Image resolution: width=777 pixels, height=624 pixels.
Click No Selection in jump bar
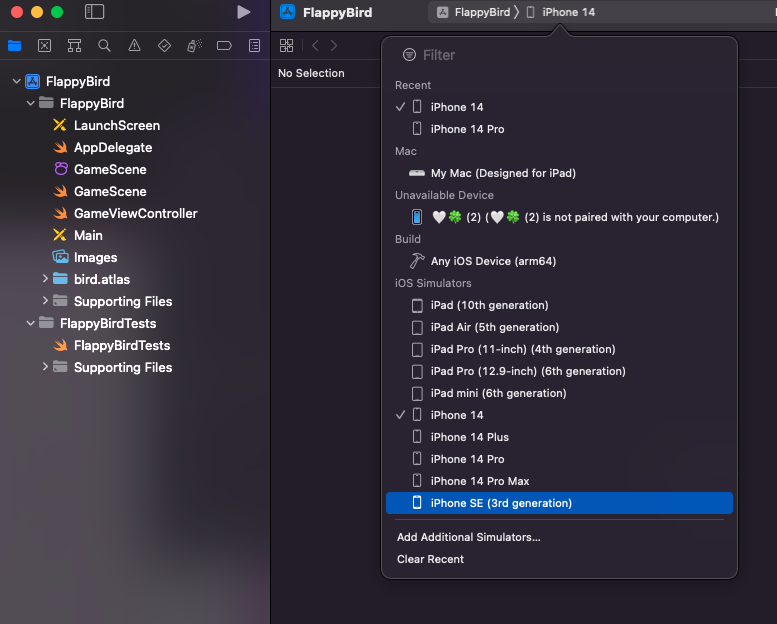[311, 73]
